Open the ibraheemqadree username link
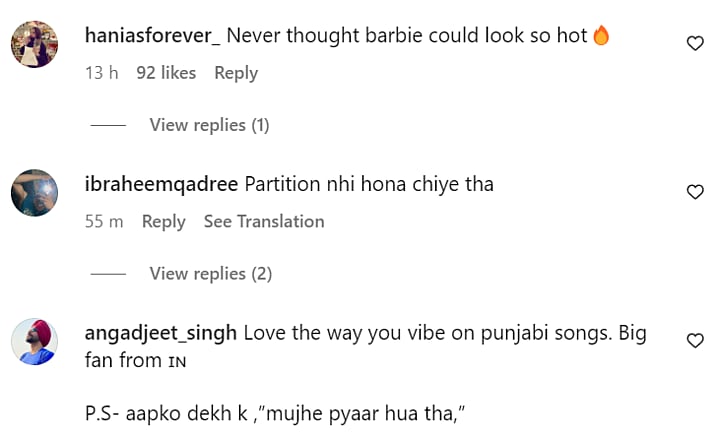The image size is (720, 441). point(162,185)
